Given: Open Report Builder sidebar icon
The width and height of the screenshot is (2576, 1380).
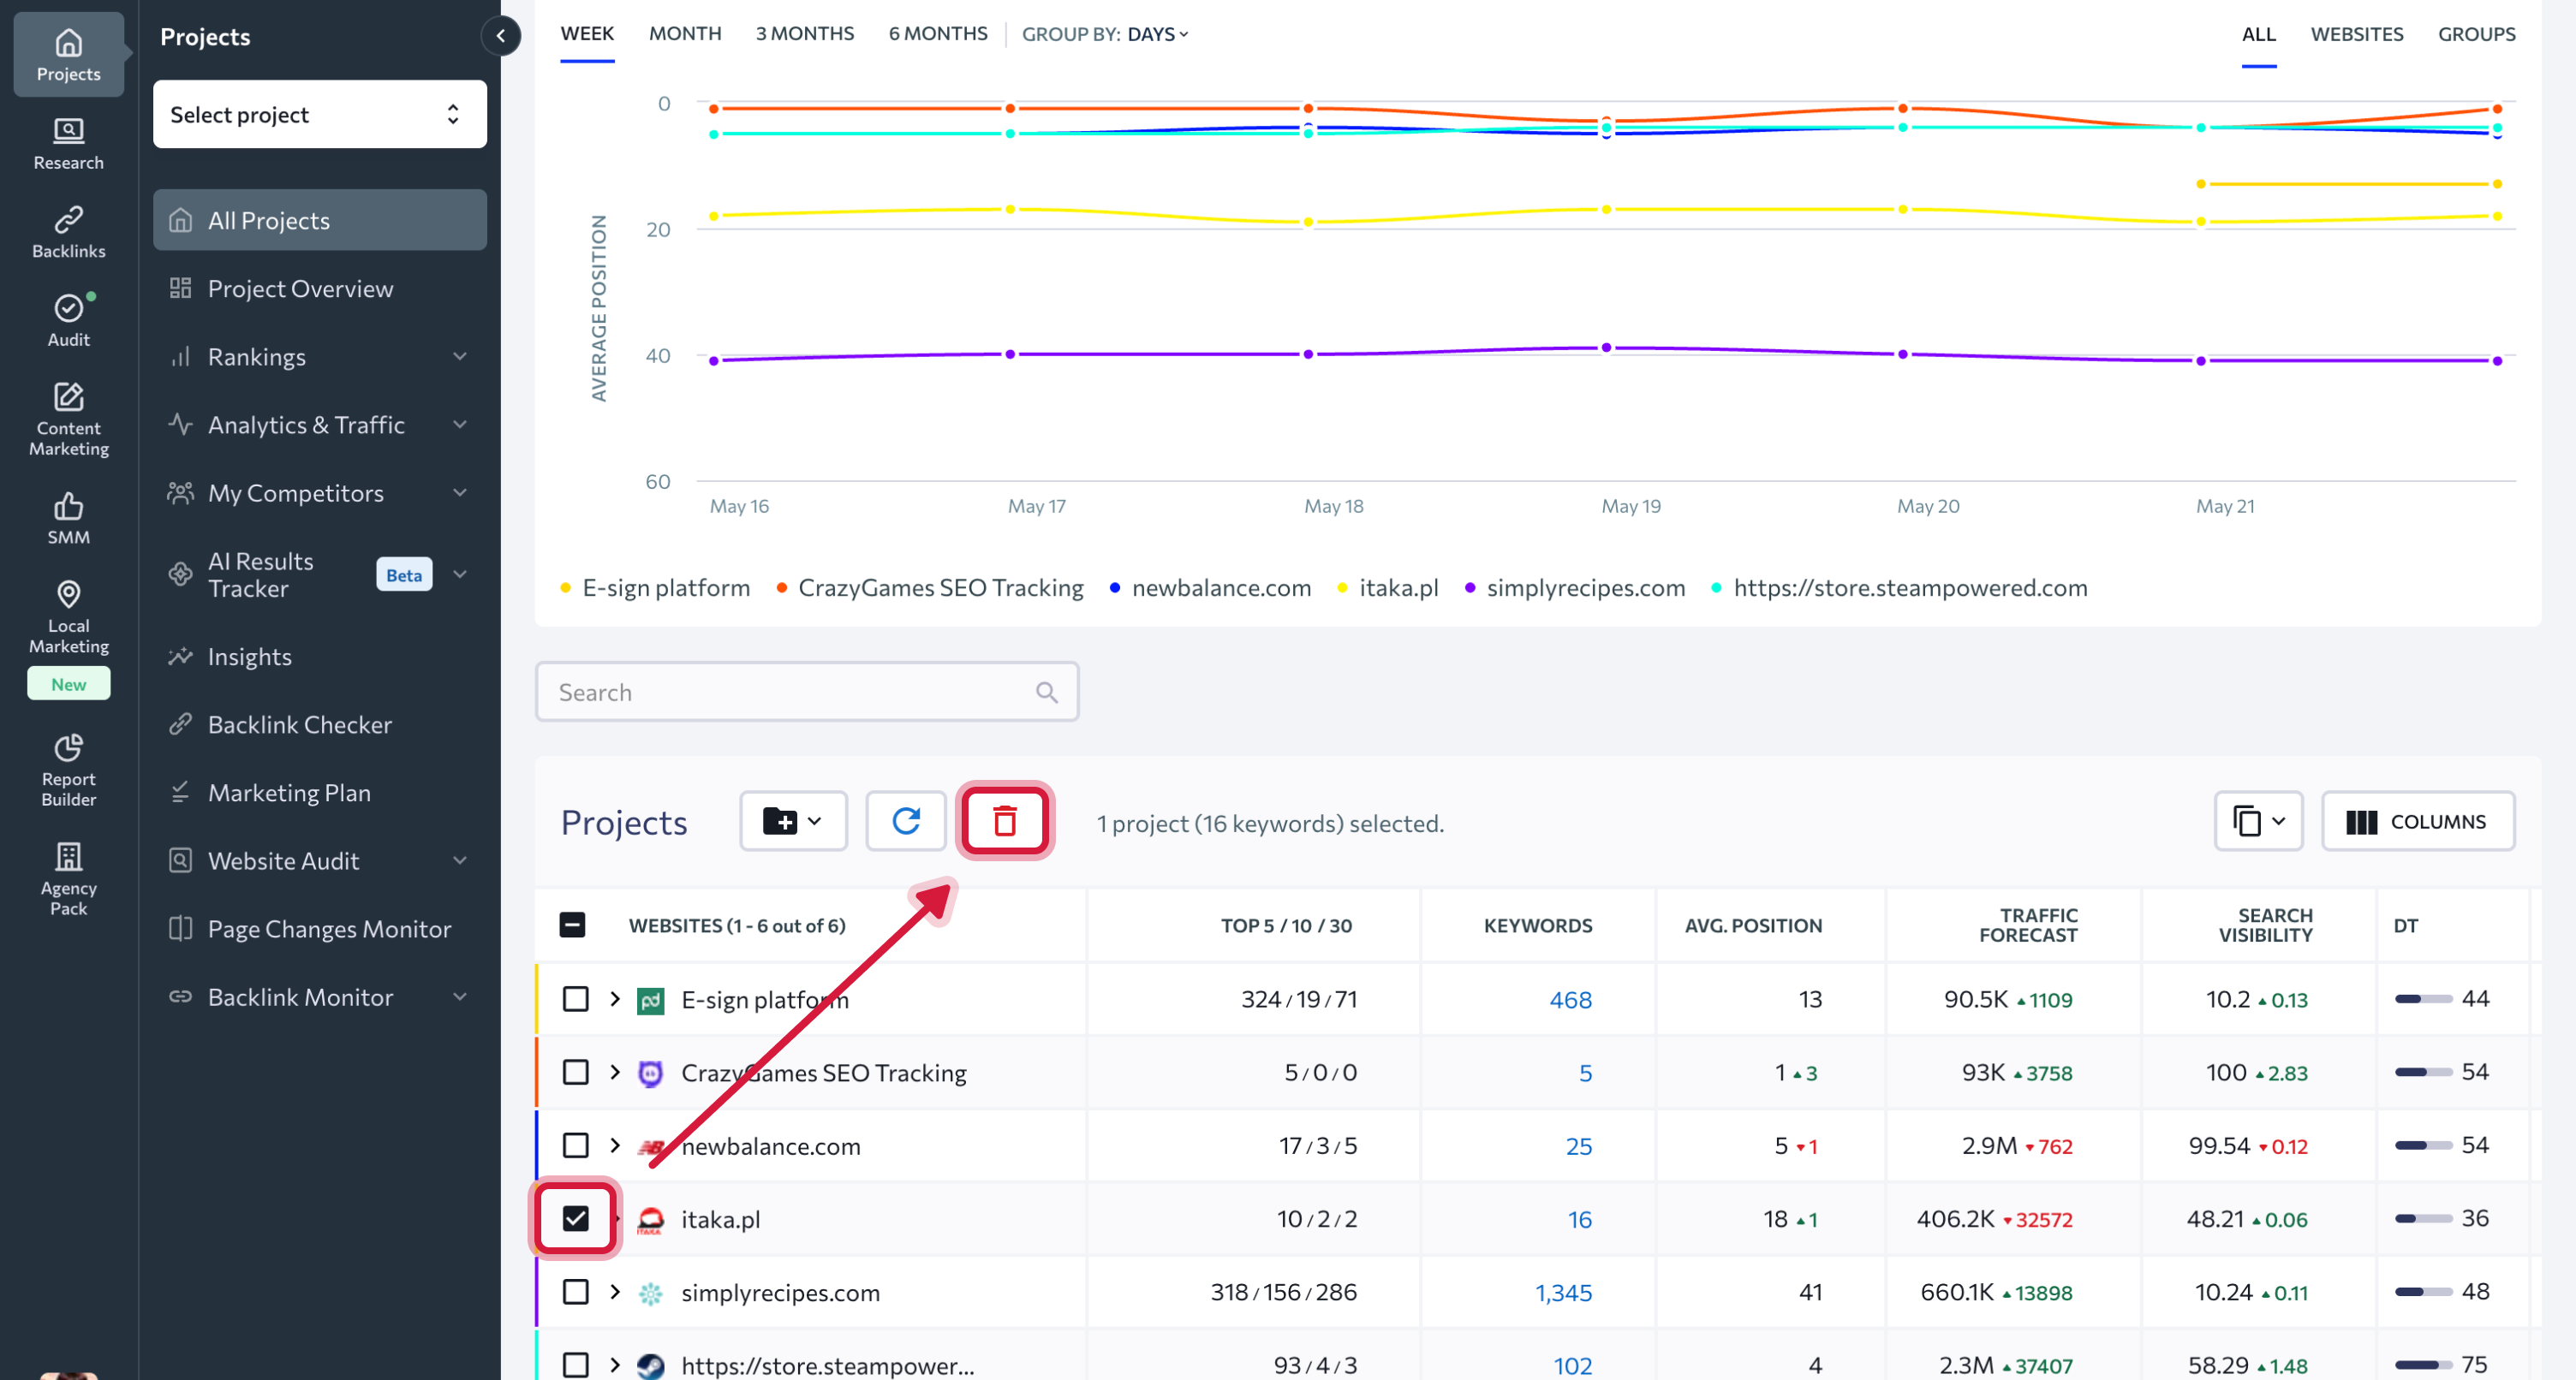Looking at the screenshot, I should coord(68,768).
